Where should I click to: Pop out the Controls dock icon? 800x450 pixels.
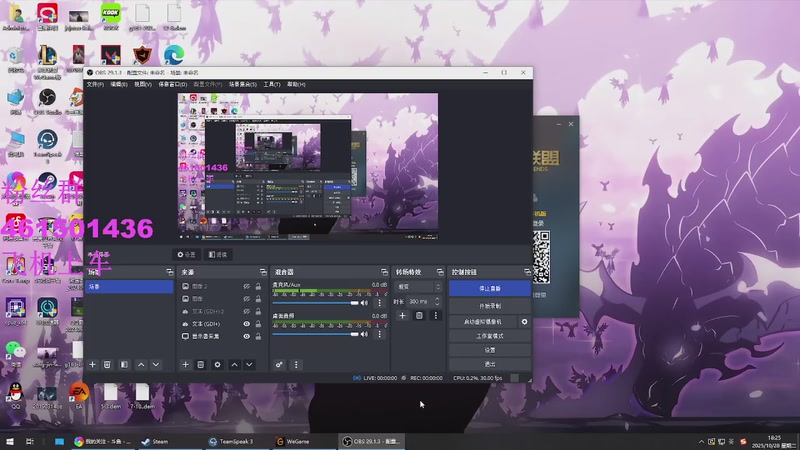tap(527, 272)
